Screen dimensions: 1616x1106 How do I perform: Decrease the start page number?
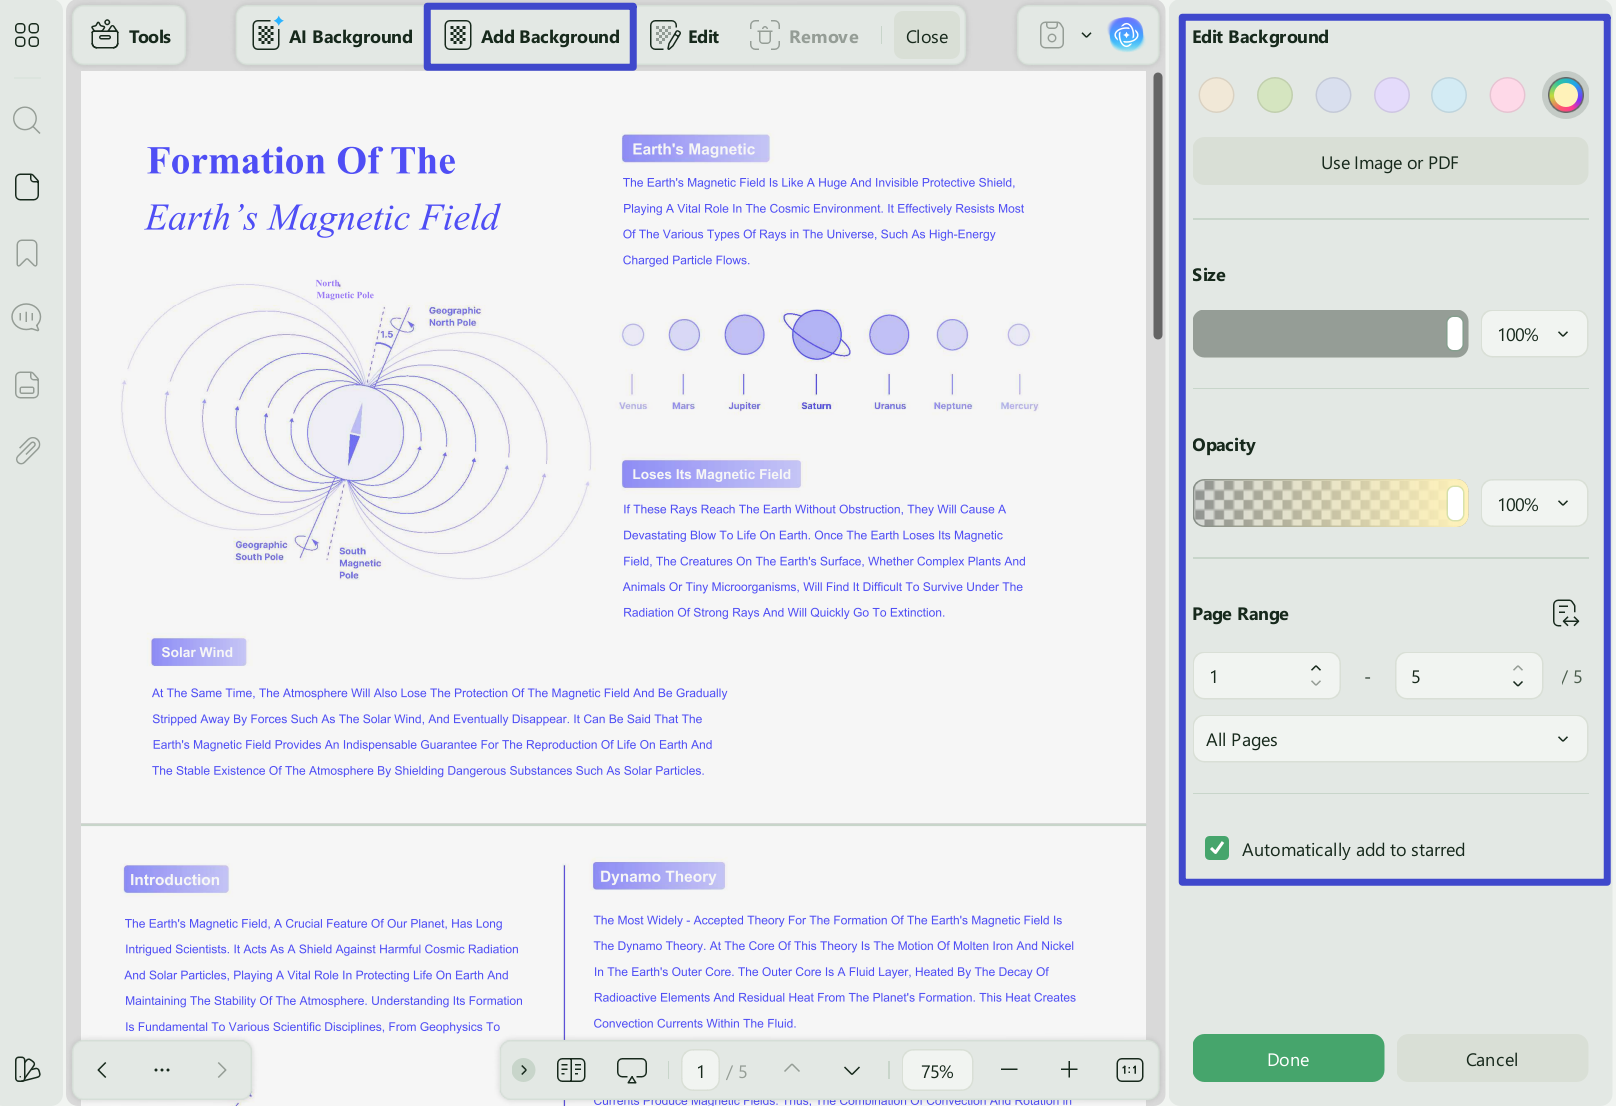pos(1316,685)
